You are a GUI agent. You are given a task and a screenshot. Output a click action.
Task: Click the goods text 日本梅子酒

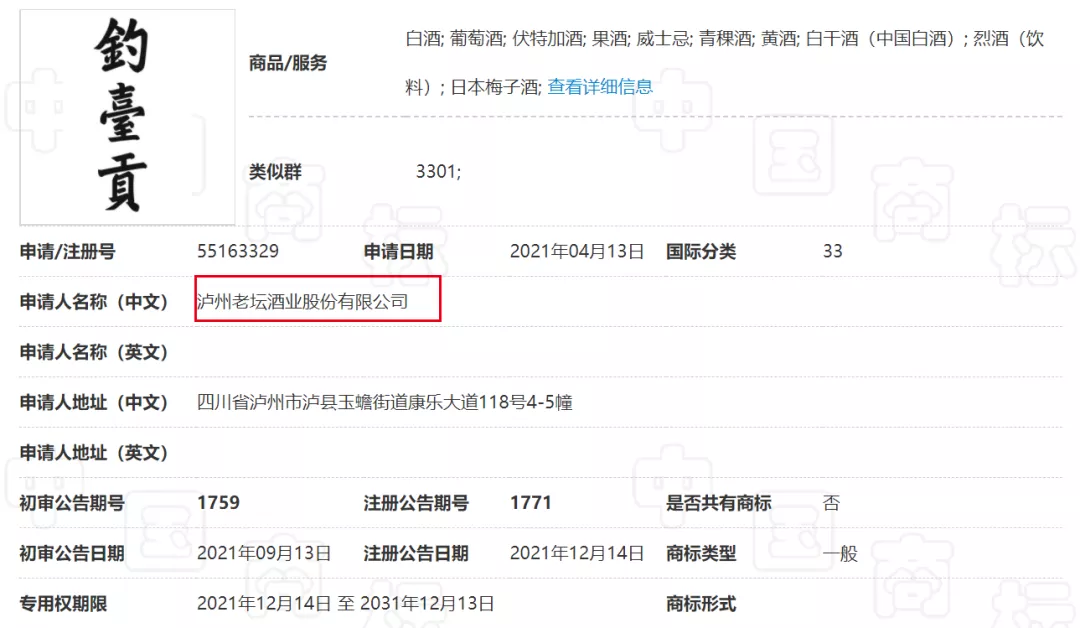(x=494, y=87)
